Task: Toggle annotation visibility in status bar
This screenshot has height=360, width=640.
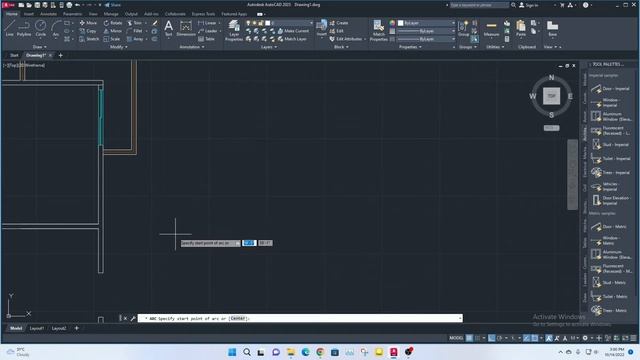Action: click(x=549, y=338)
